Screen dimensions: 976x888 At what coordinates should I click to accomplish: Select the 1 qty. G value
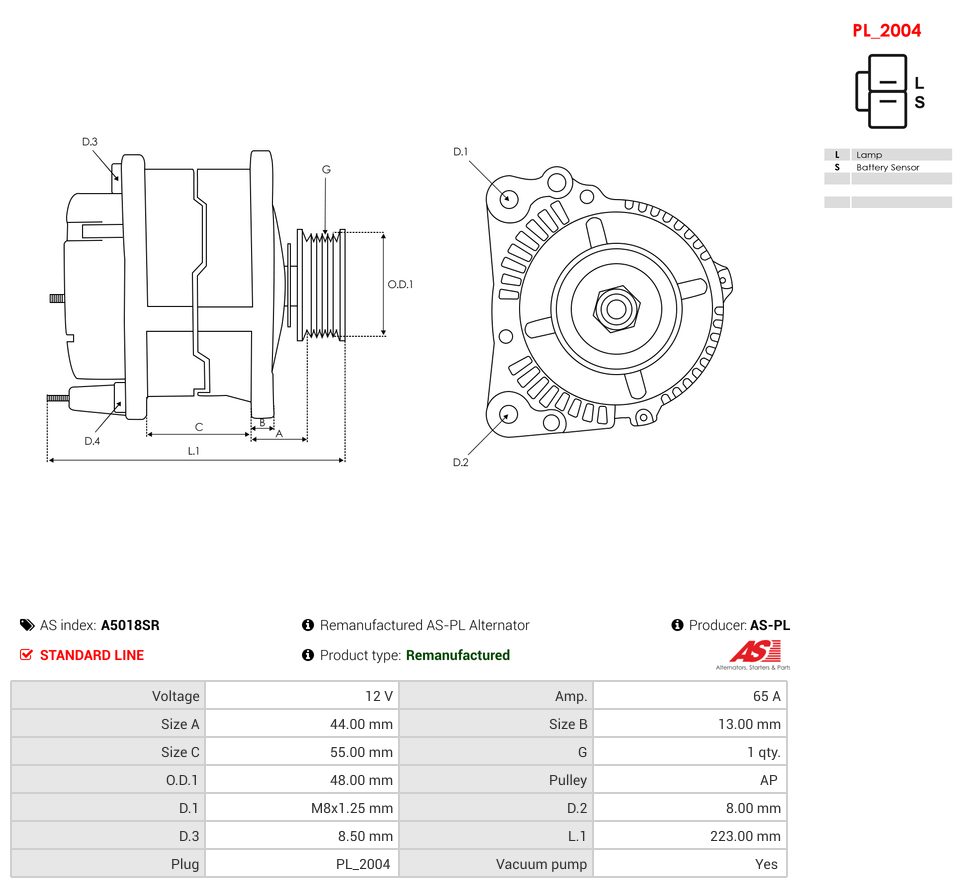pos(764,752)
